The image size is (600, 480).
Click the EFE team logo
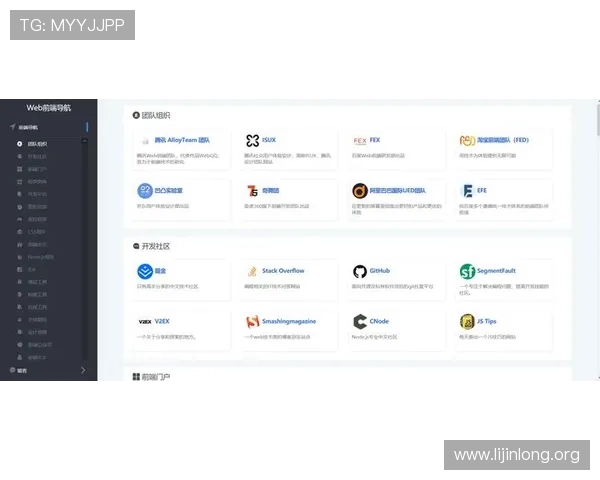pyautogui.click(x=467, y=190)
